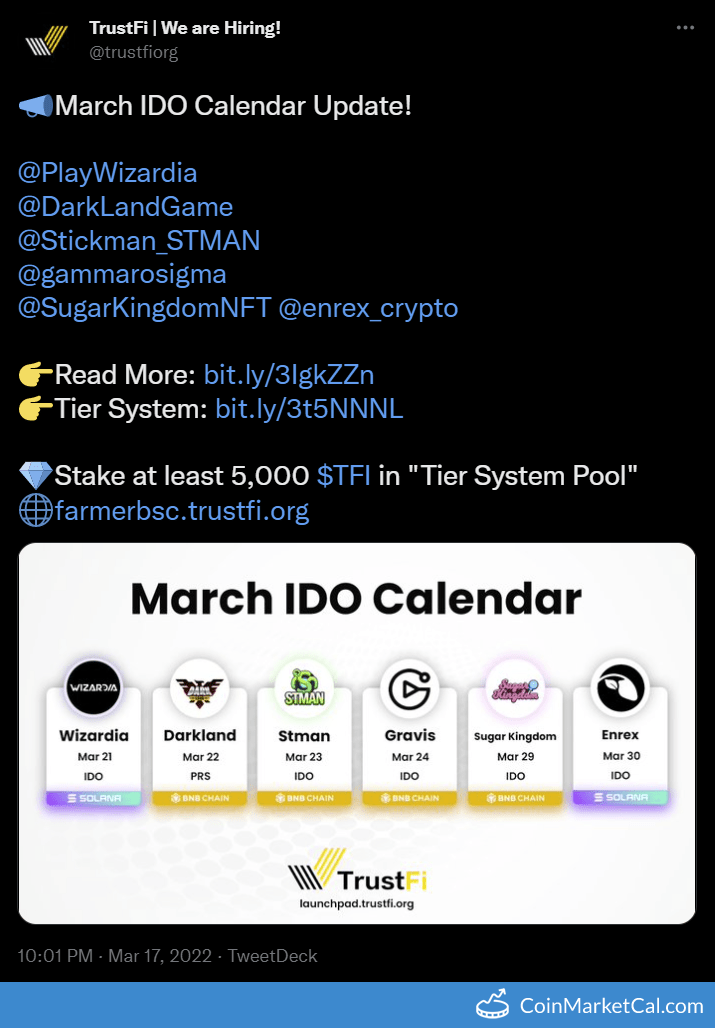Follow the Read More bit.ly/3IgkZZn link
715x1028 pixels.
click(x=289, y=375)
